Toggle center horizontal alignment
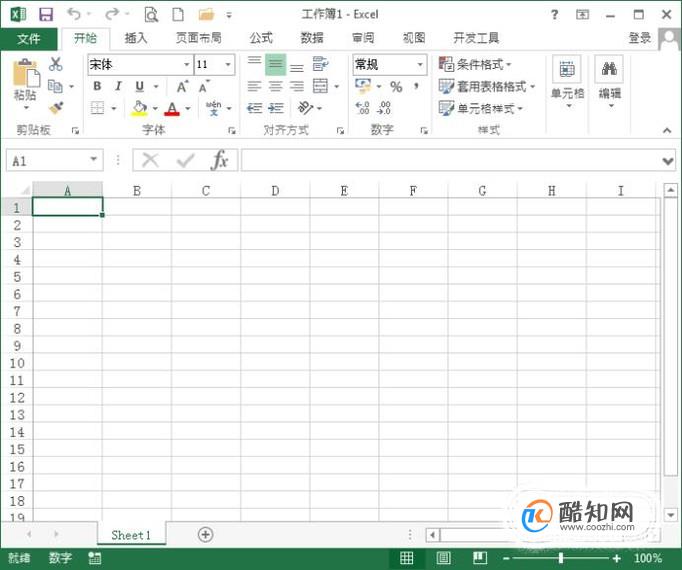The image size is (682, 570). [x=276, y=86]
